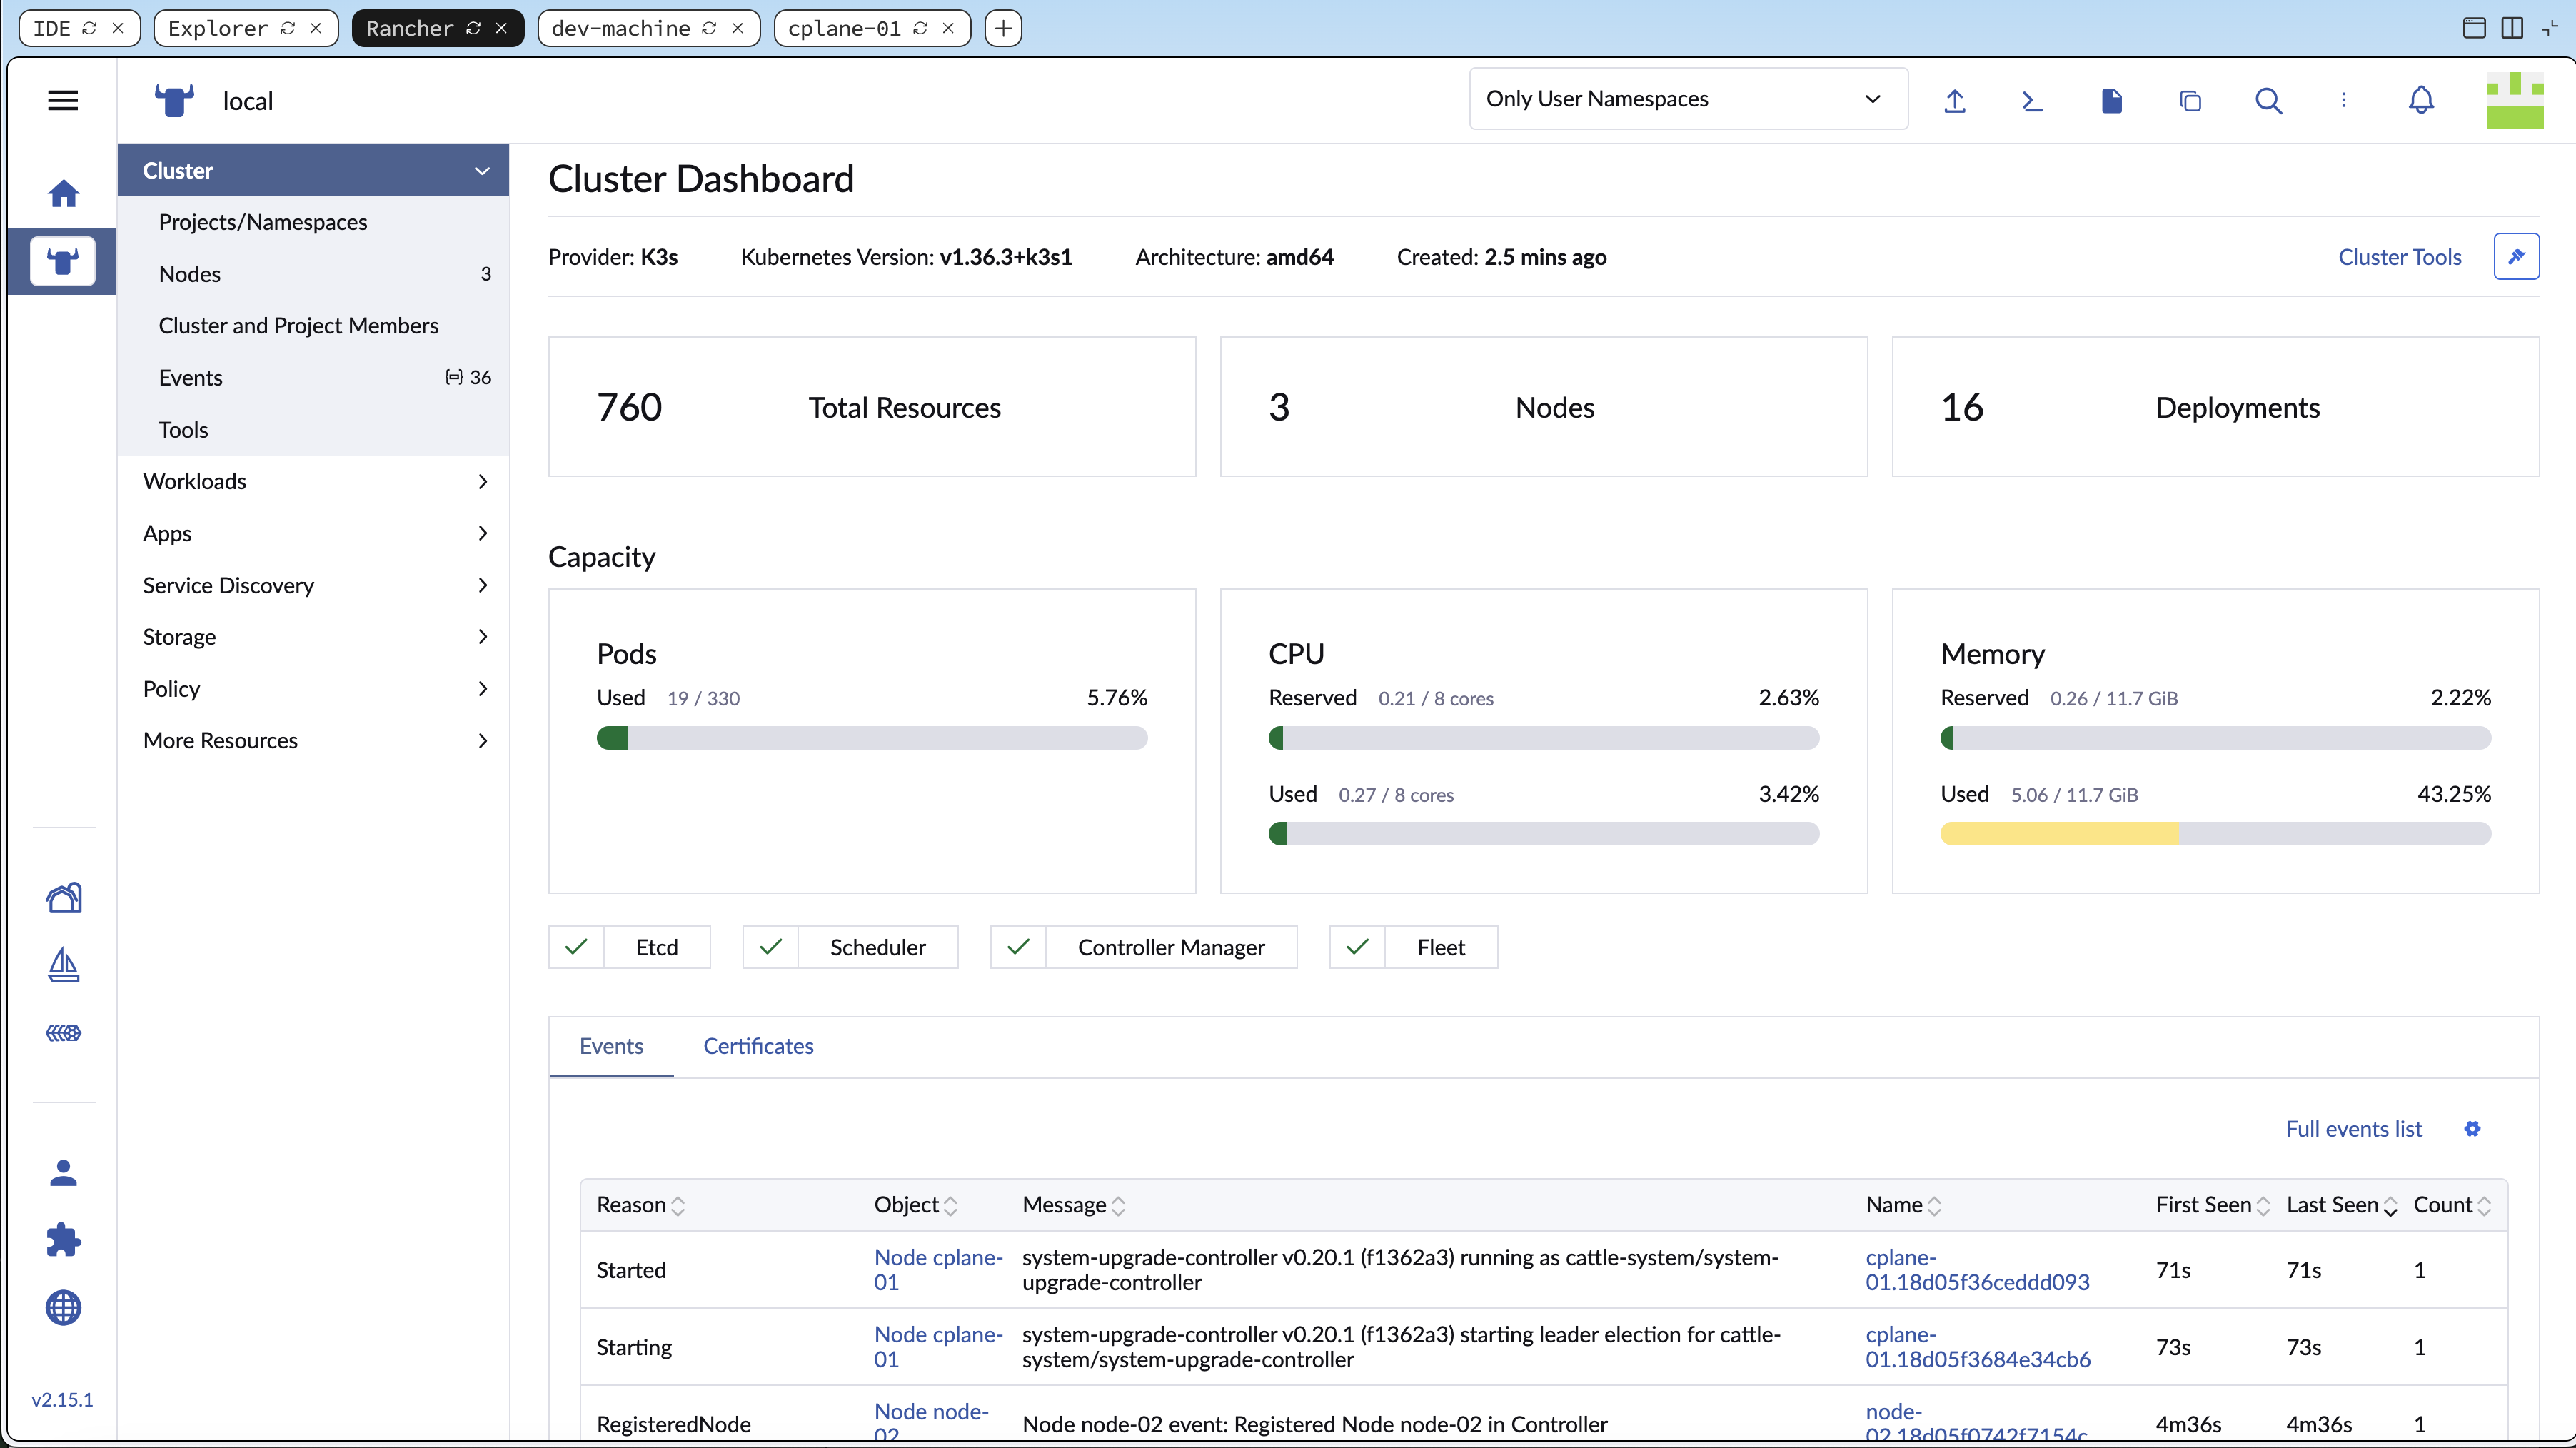Select the local cluster icon in side rail
This screenshot has width=2576, height=1448.
click(x=63, y=262)
